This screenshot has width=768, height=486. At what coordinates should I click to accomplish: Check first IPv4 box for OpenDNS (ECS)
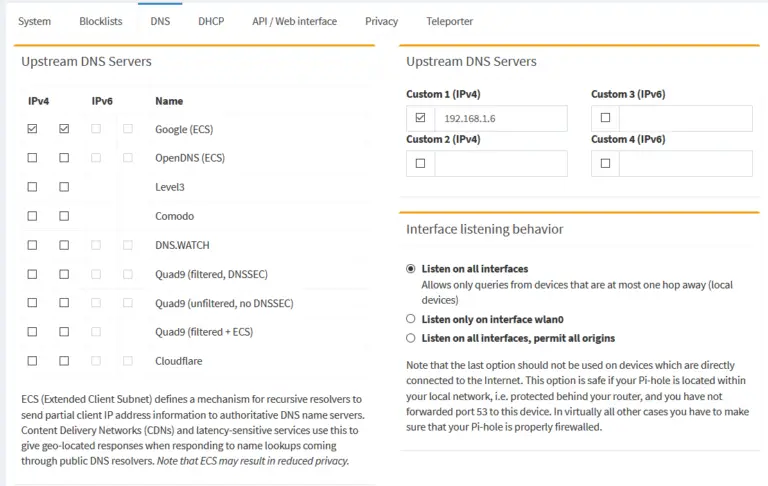[x=32, y=158]
